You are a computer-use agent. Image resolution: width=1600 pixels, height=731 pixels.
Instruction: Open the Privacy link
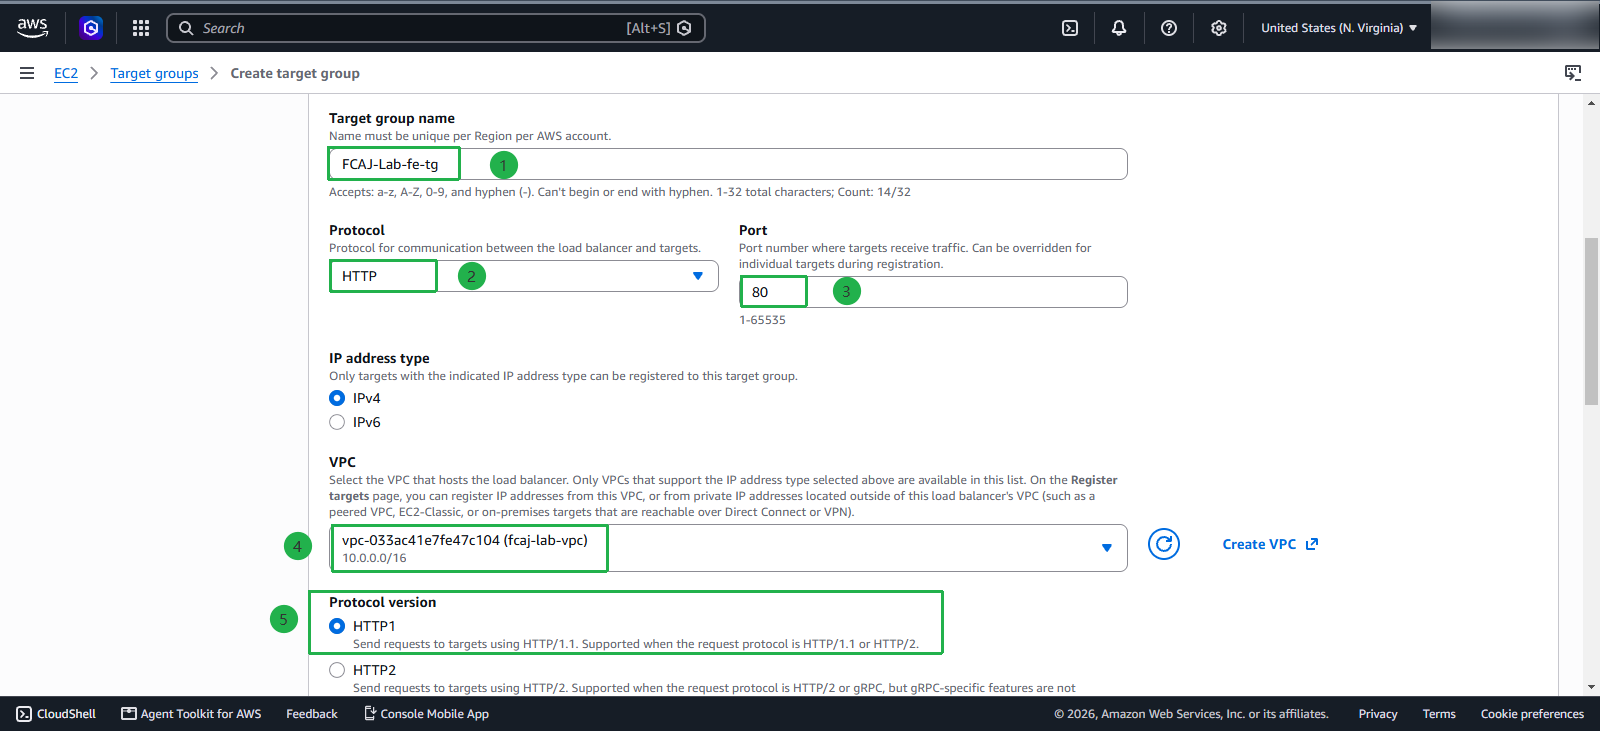[1378, 714]
